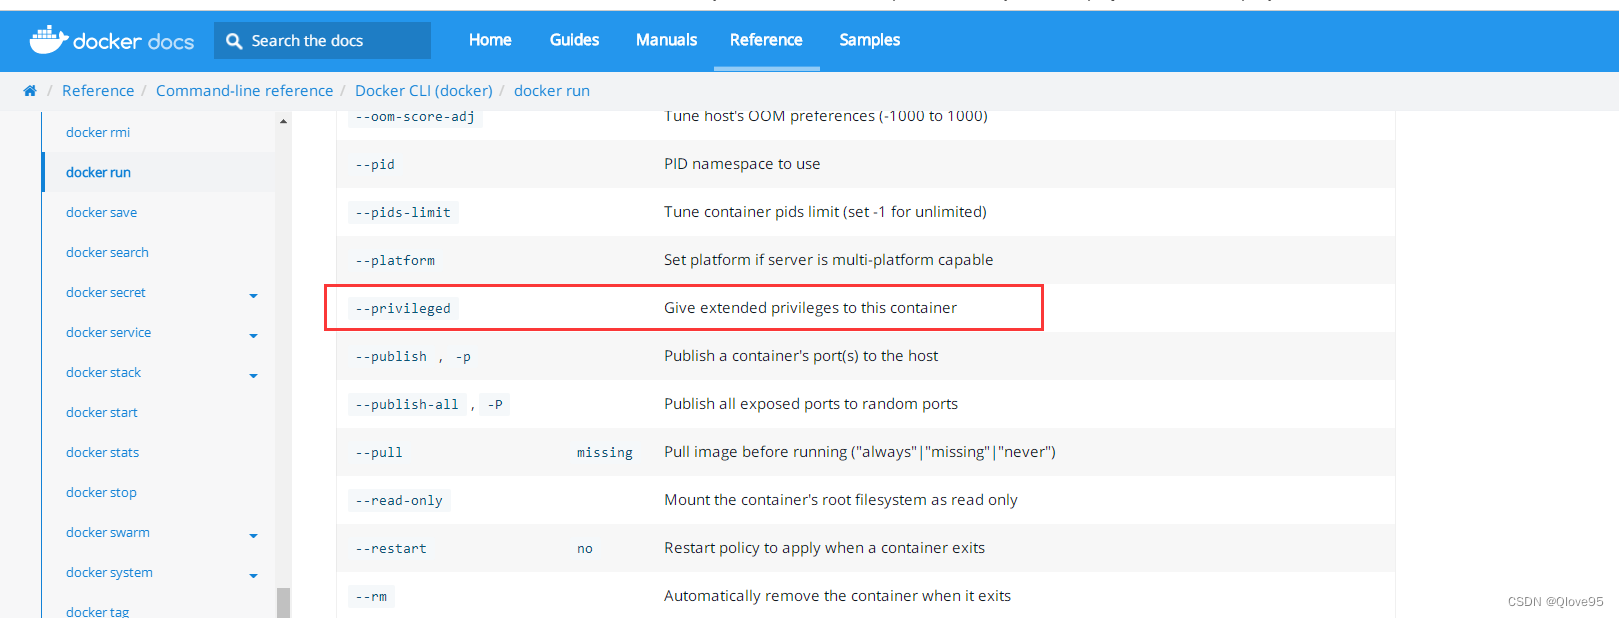This screenshot has height=618, width=1619.
Task: Open the Reference tab
Action: (766, 40)
